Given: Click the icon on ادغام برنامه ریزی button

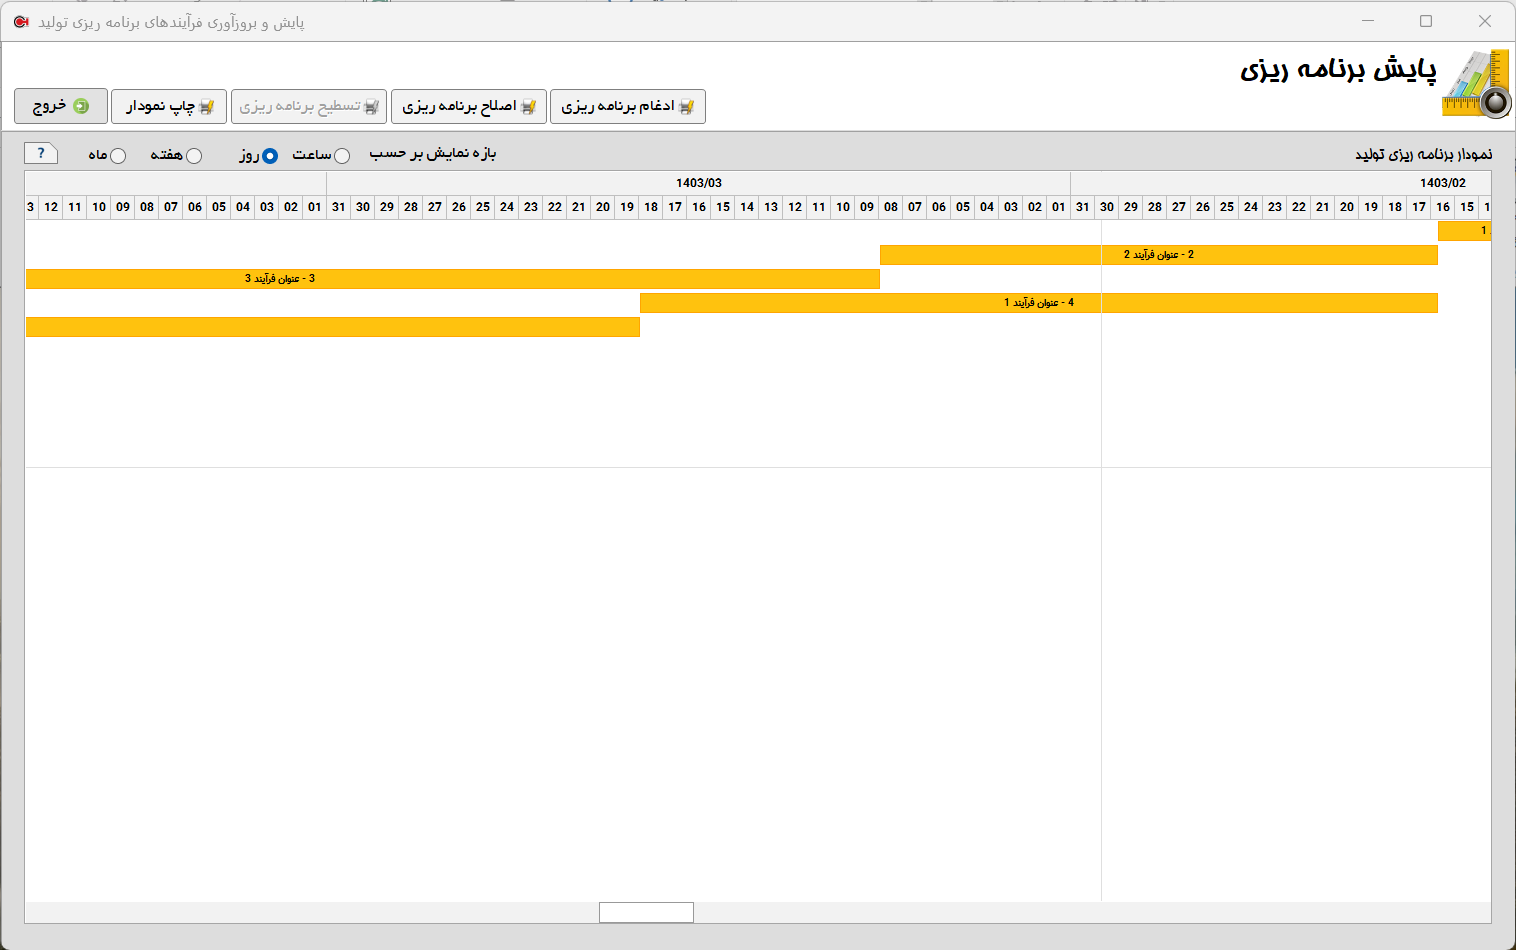Looking at the screenshot, I should [686, 107].
